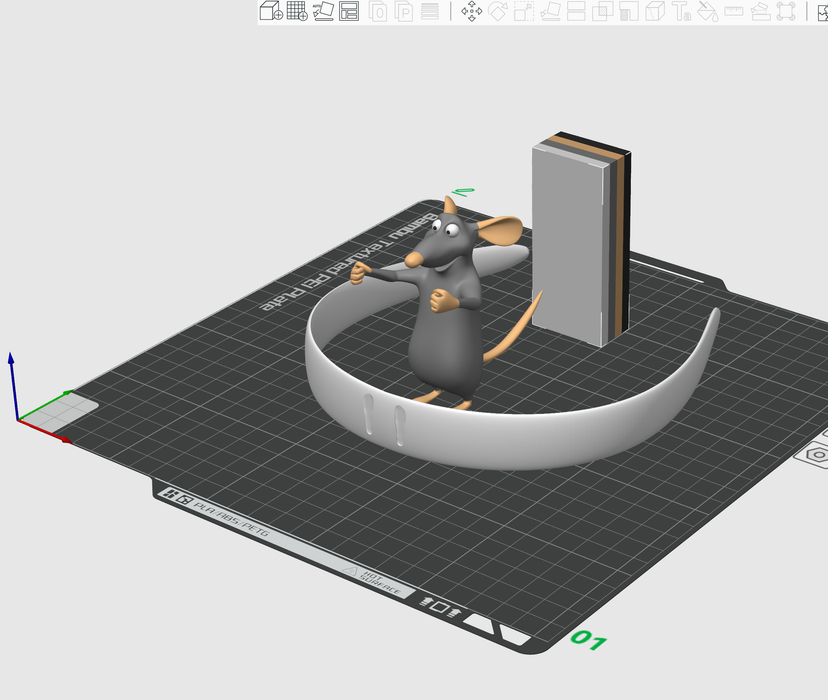Open the Text shape tool
This screenshot has height=700, width=828.
point(682,12)
